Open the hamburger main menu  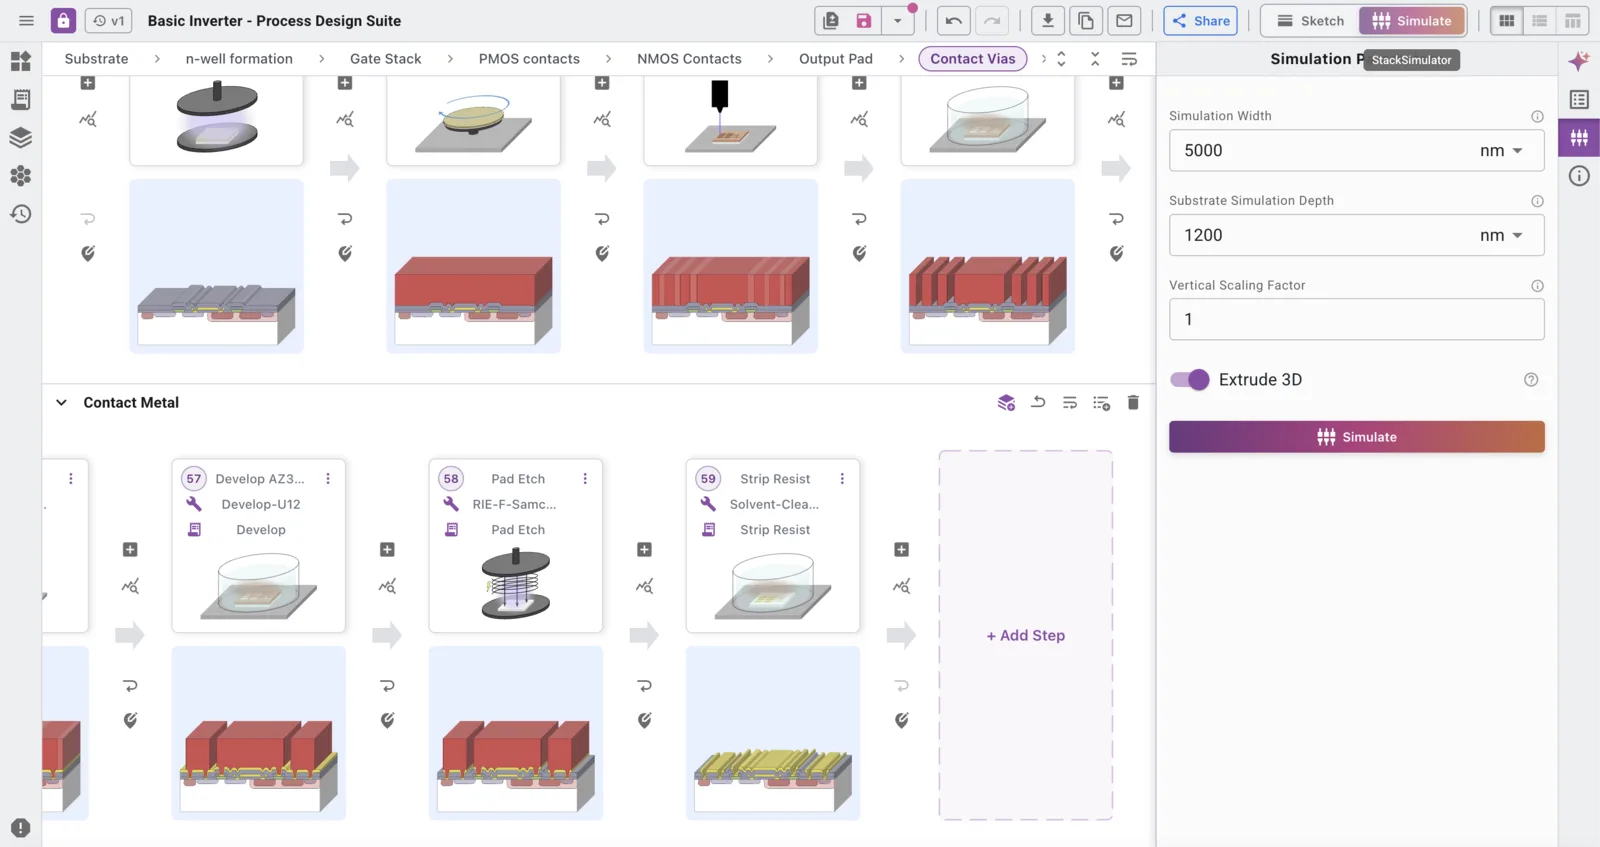(27, 21)
